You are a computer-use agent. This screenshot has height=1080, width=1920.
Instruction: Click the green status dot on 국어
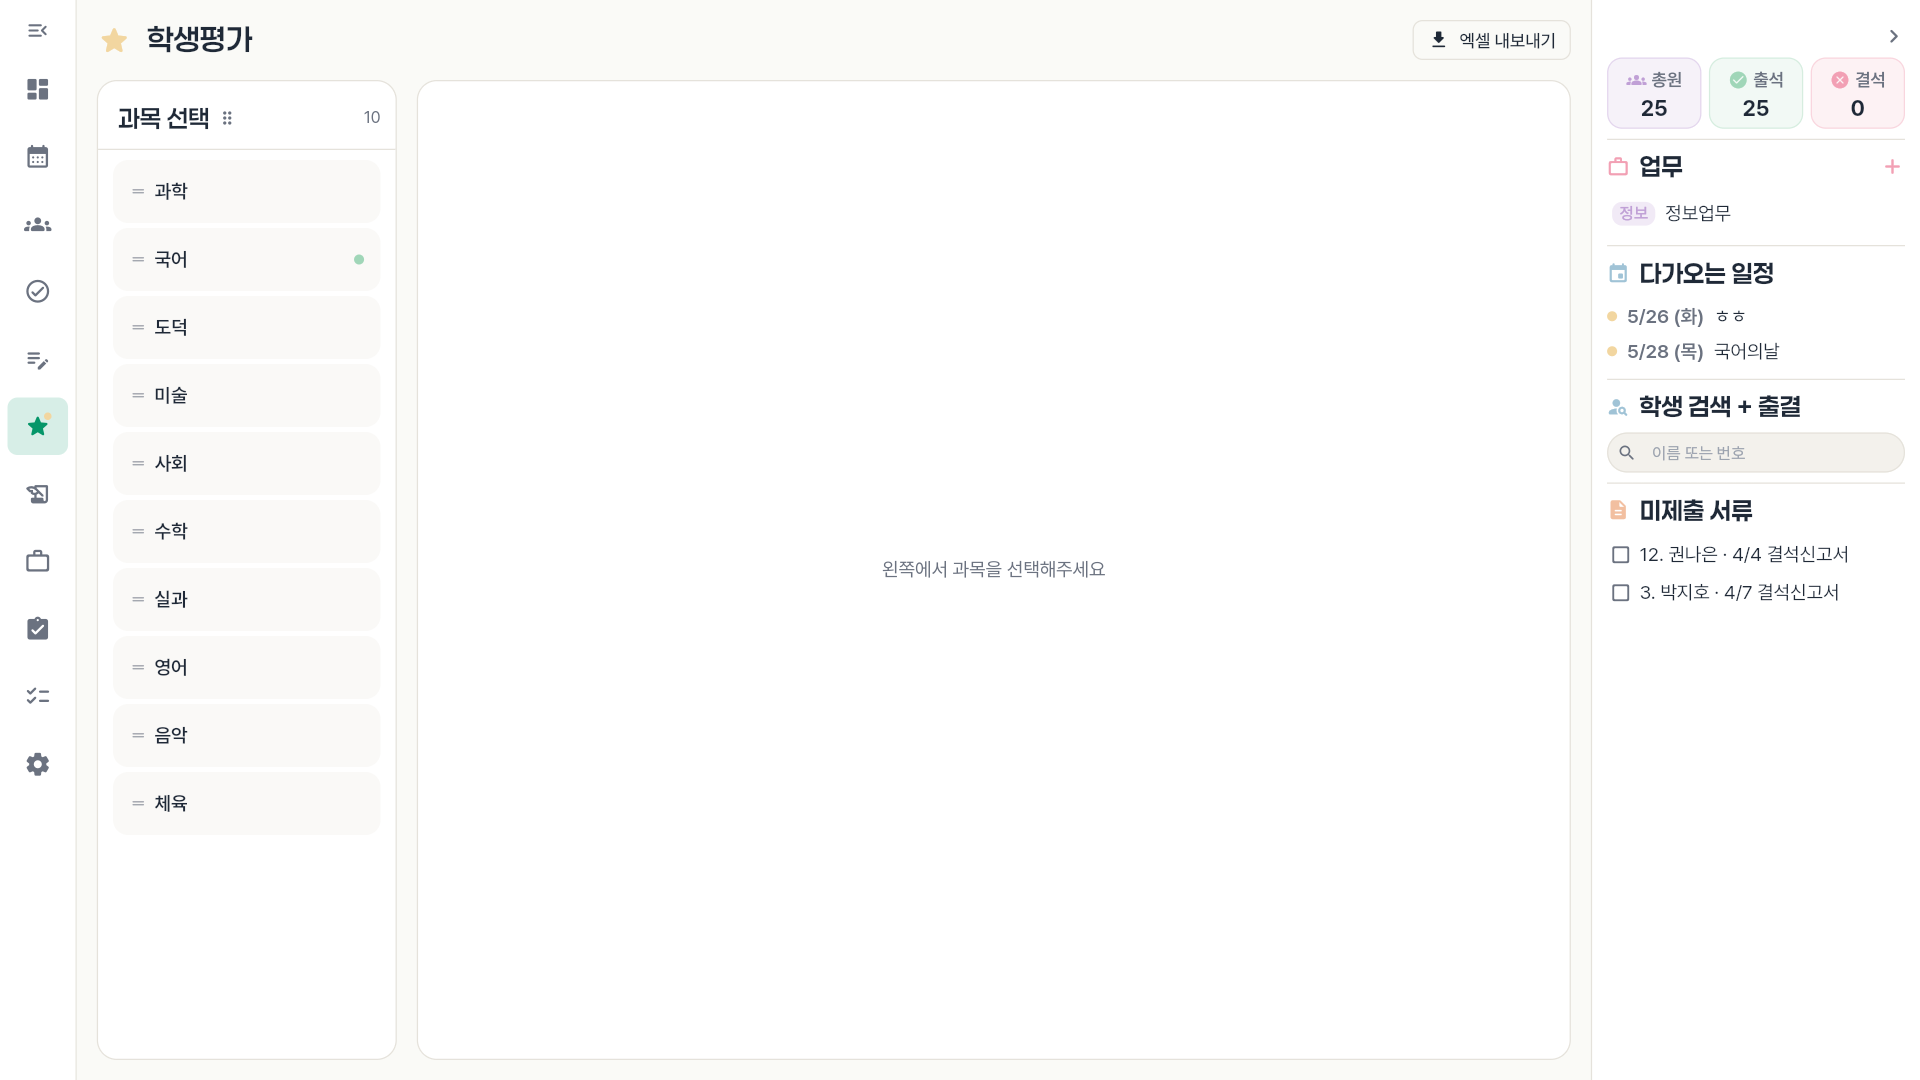[359, 259]
